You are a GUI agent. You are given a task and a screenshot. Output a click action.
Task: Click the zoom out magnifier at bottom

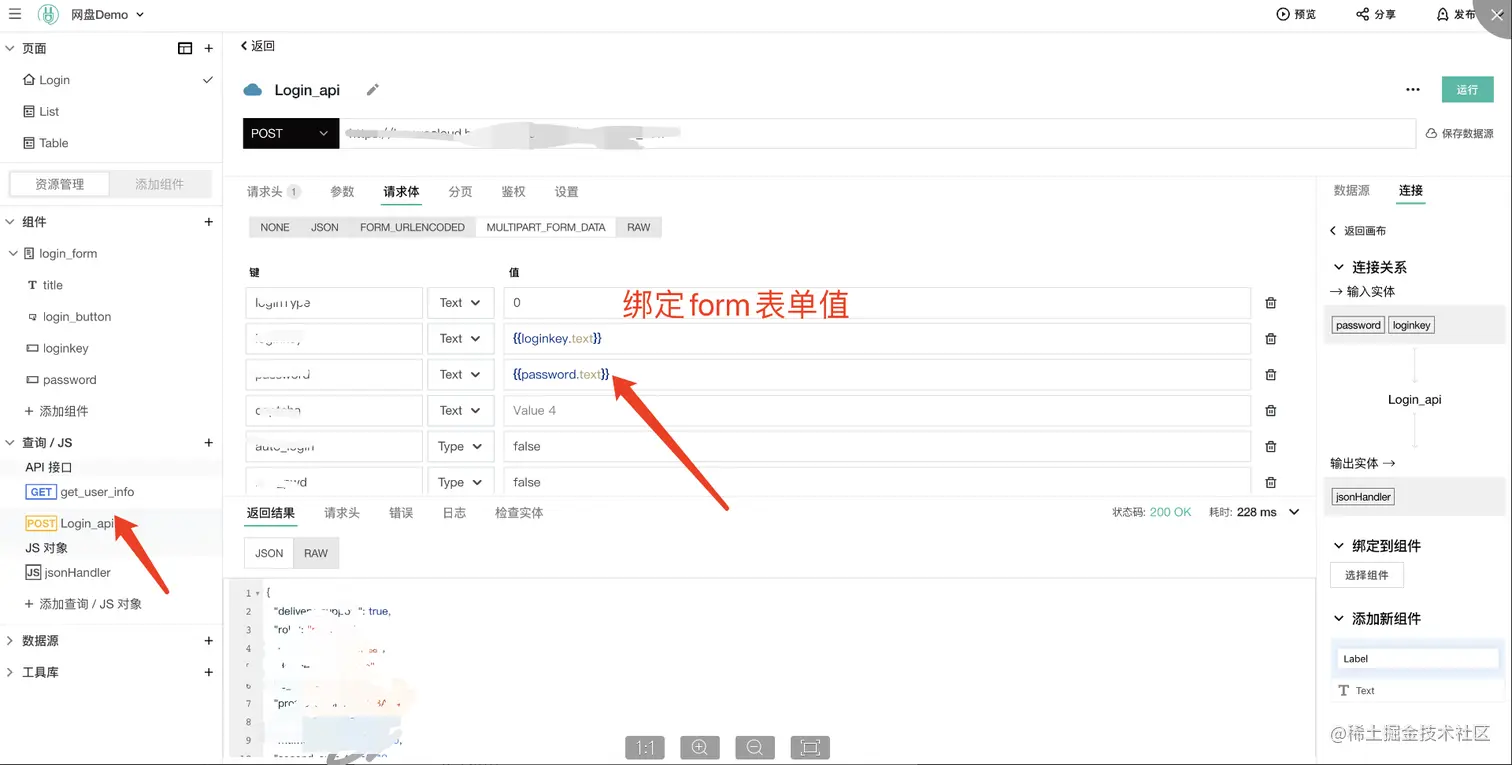coord(754,747)
